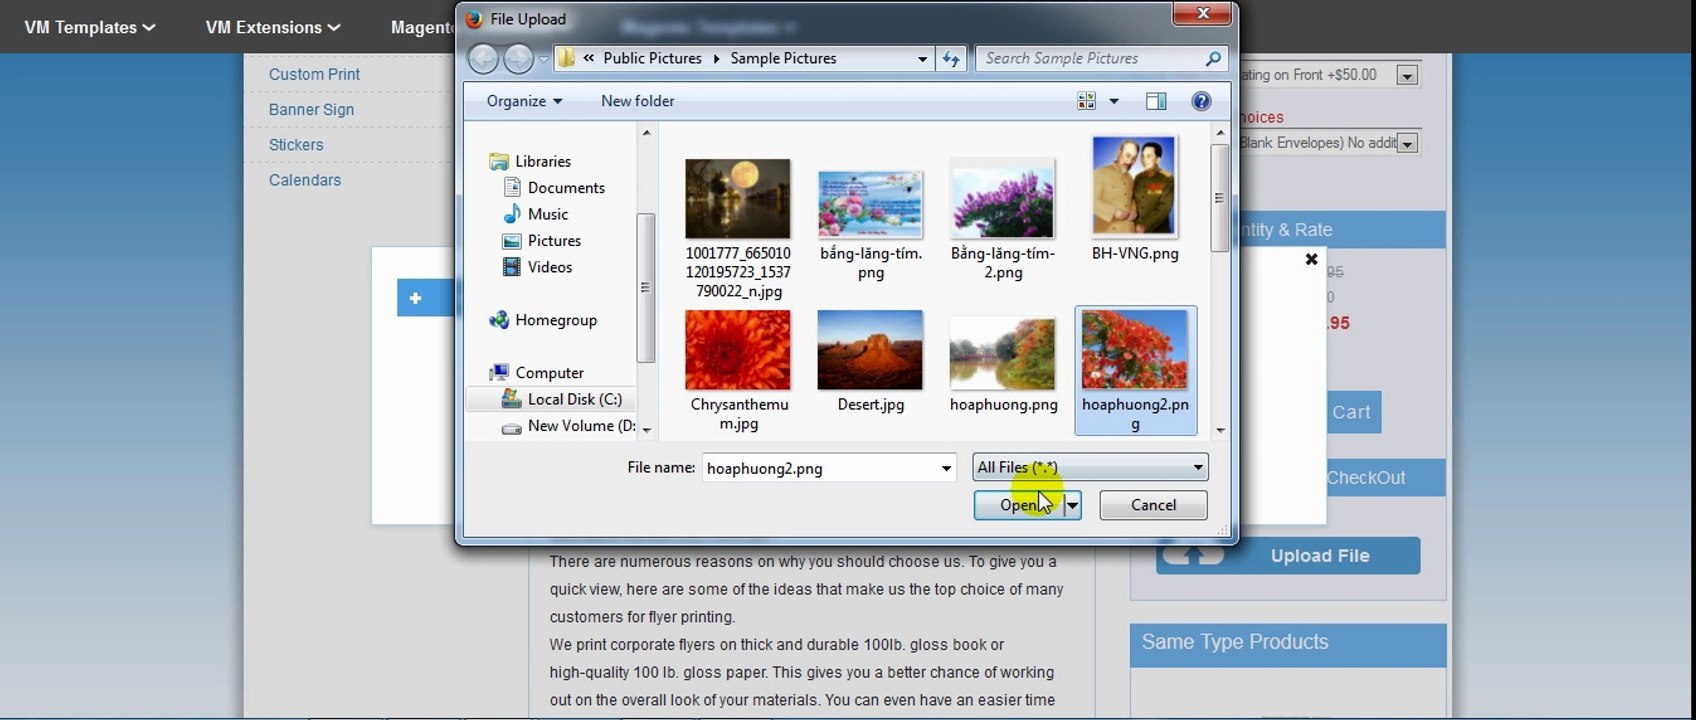Screen dimensions: 1696x720
Task: Open VM Extensions menu
Action: click(273, 27)
